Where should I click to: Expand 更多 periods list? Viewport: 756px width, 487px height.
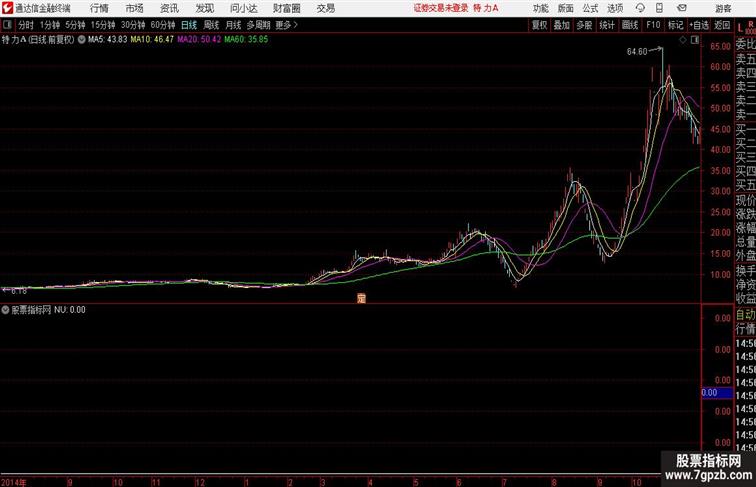click(286, 25)
